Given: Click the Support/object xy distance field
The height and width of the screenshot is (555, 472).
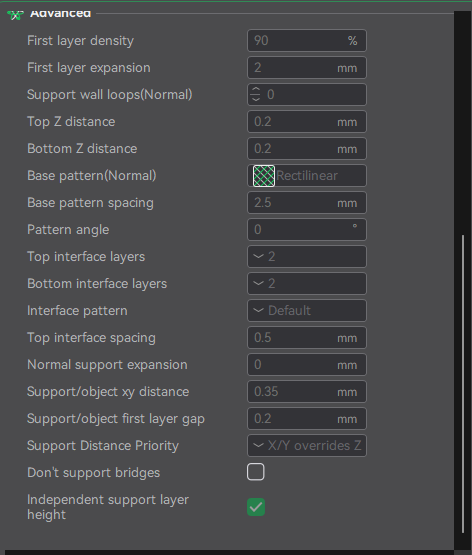Looking at the screenshot, I should click(307, 391).
